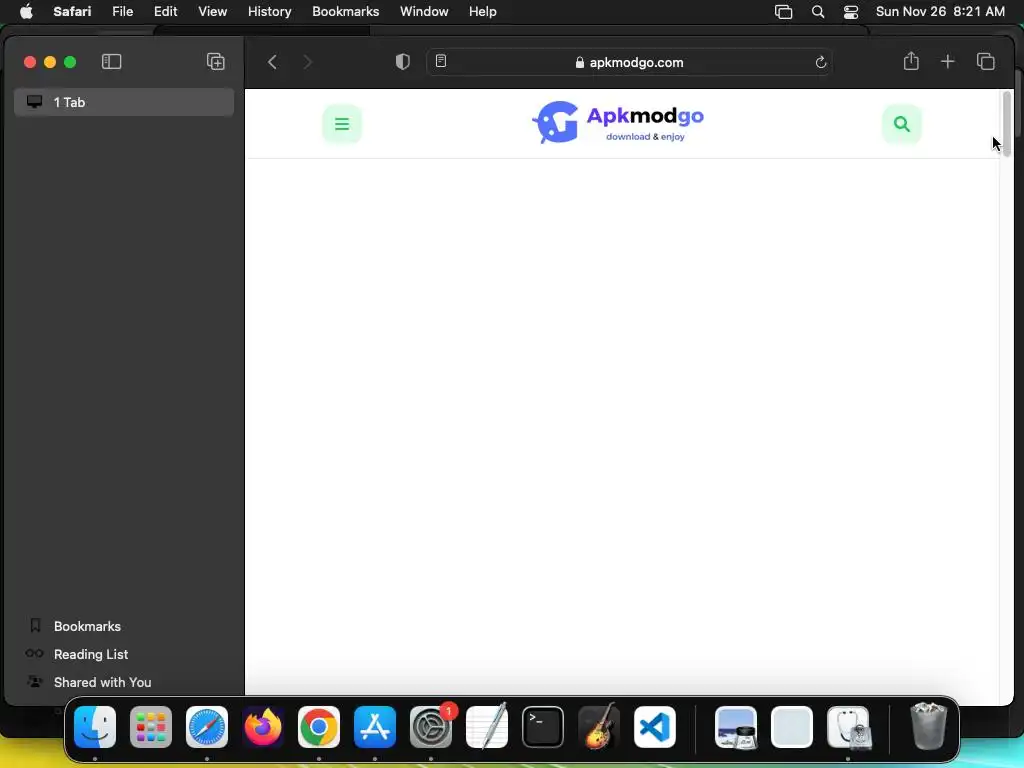Open Preview from the Dock
This screenshot has height=768, width=1024.
[736, 727]
